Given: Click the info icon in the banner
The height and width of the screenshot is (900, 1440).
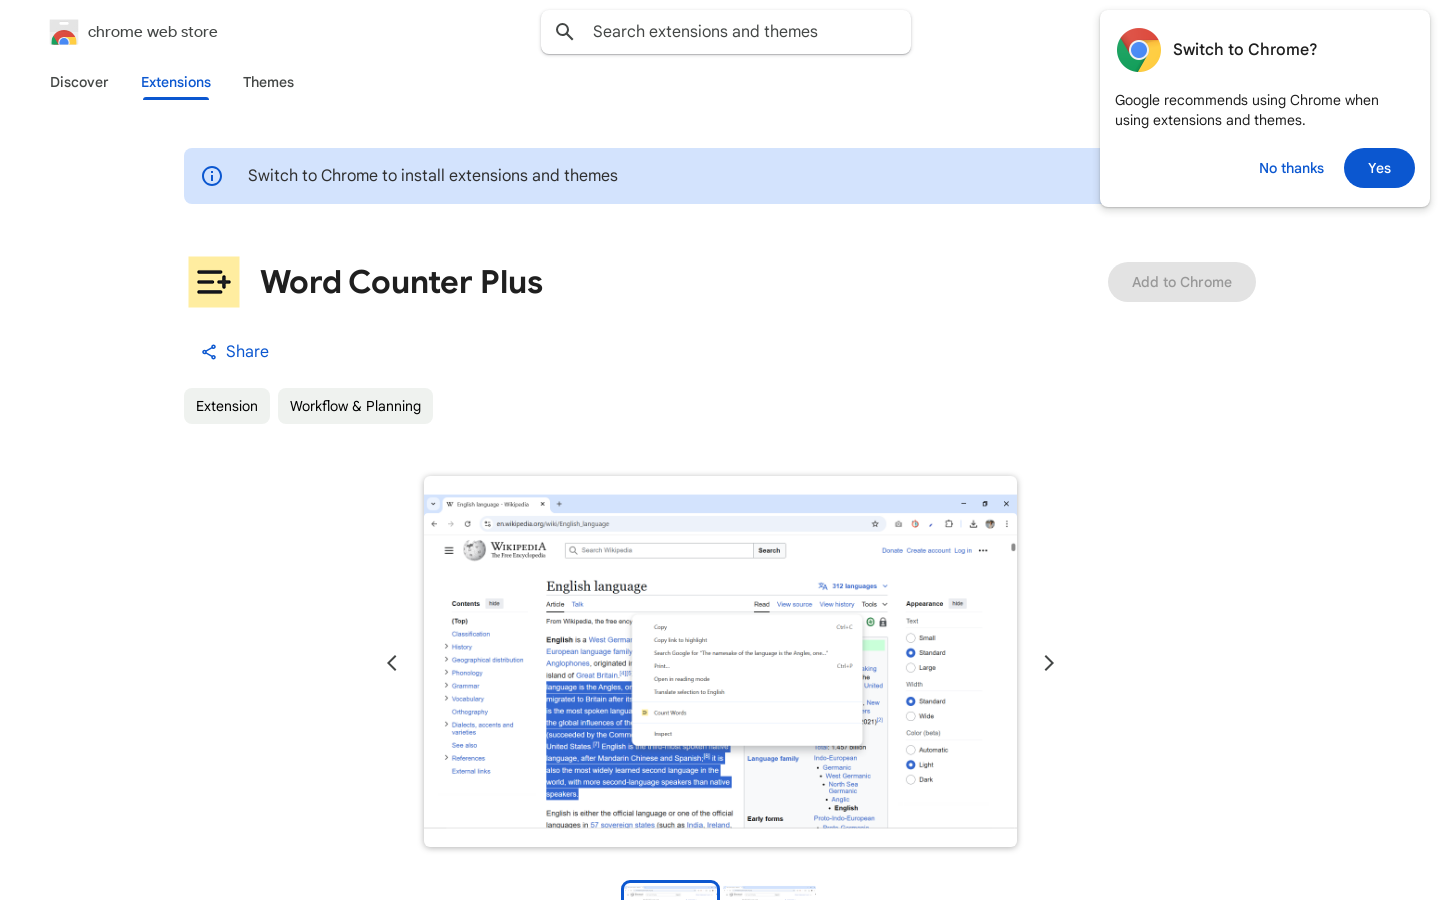Looking at the screenshot, I should 212,176.
